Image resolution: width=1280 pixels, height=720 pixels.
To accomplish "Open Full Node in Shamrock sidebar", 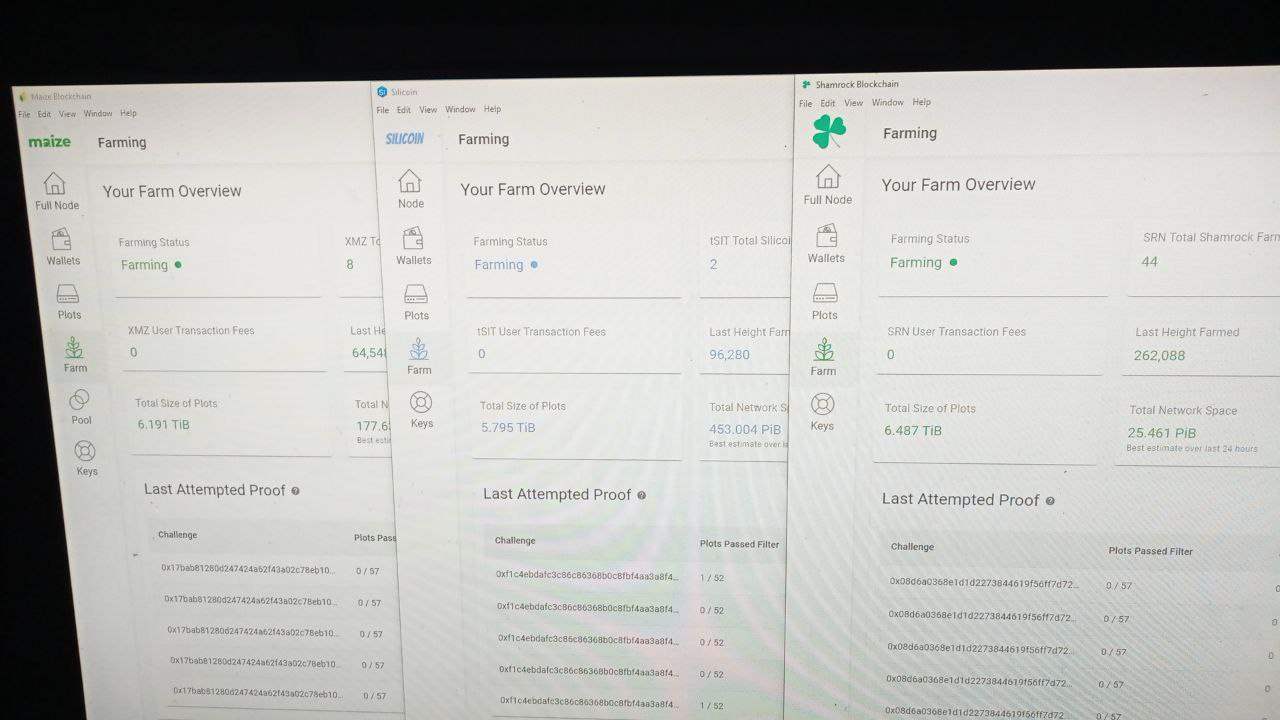I will pyautogui.click(x=828, y=185).
